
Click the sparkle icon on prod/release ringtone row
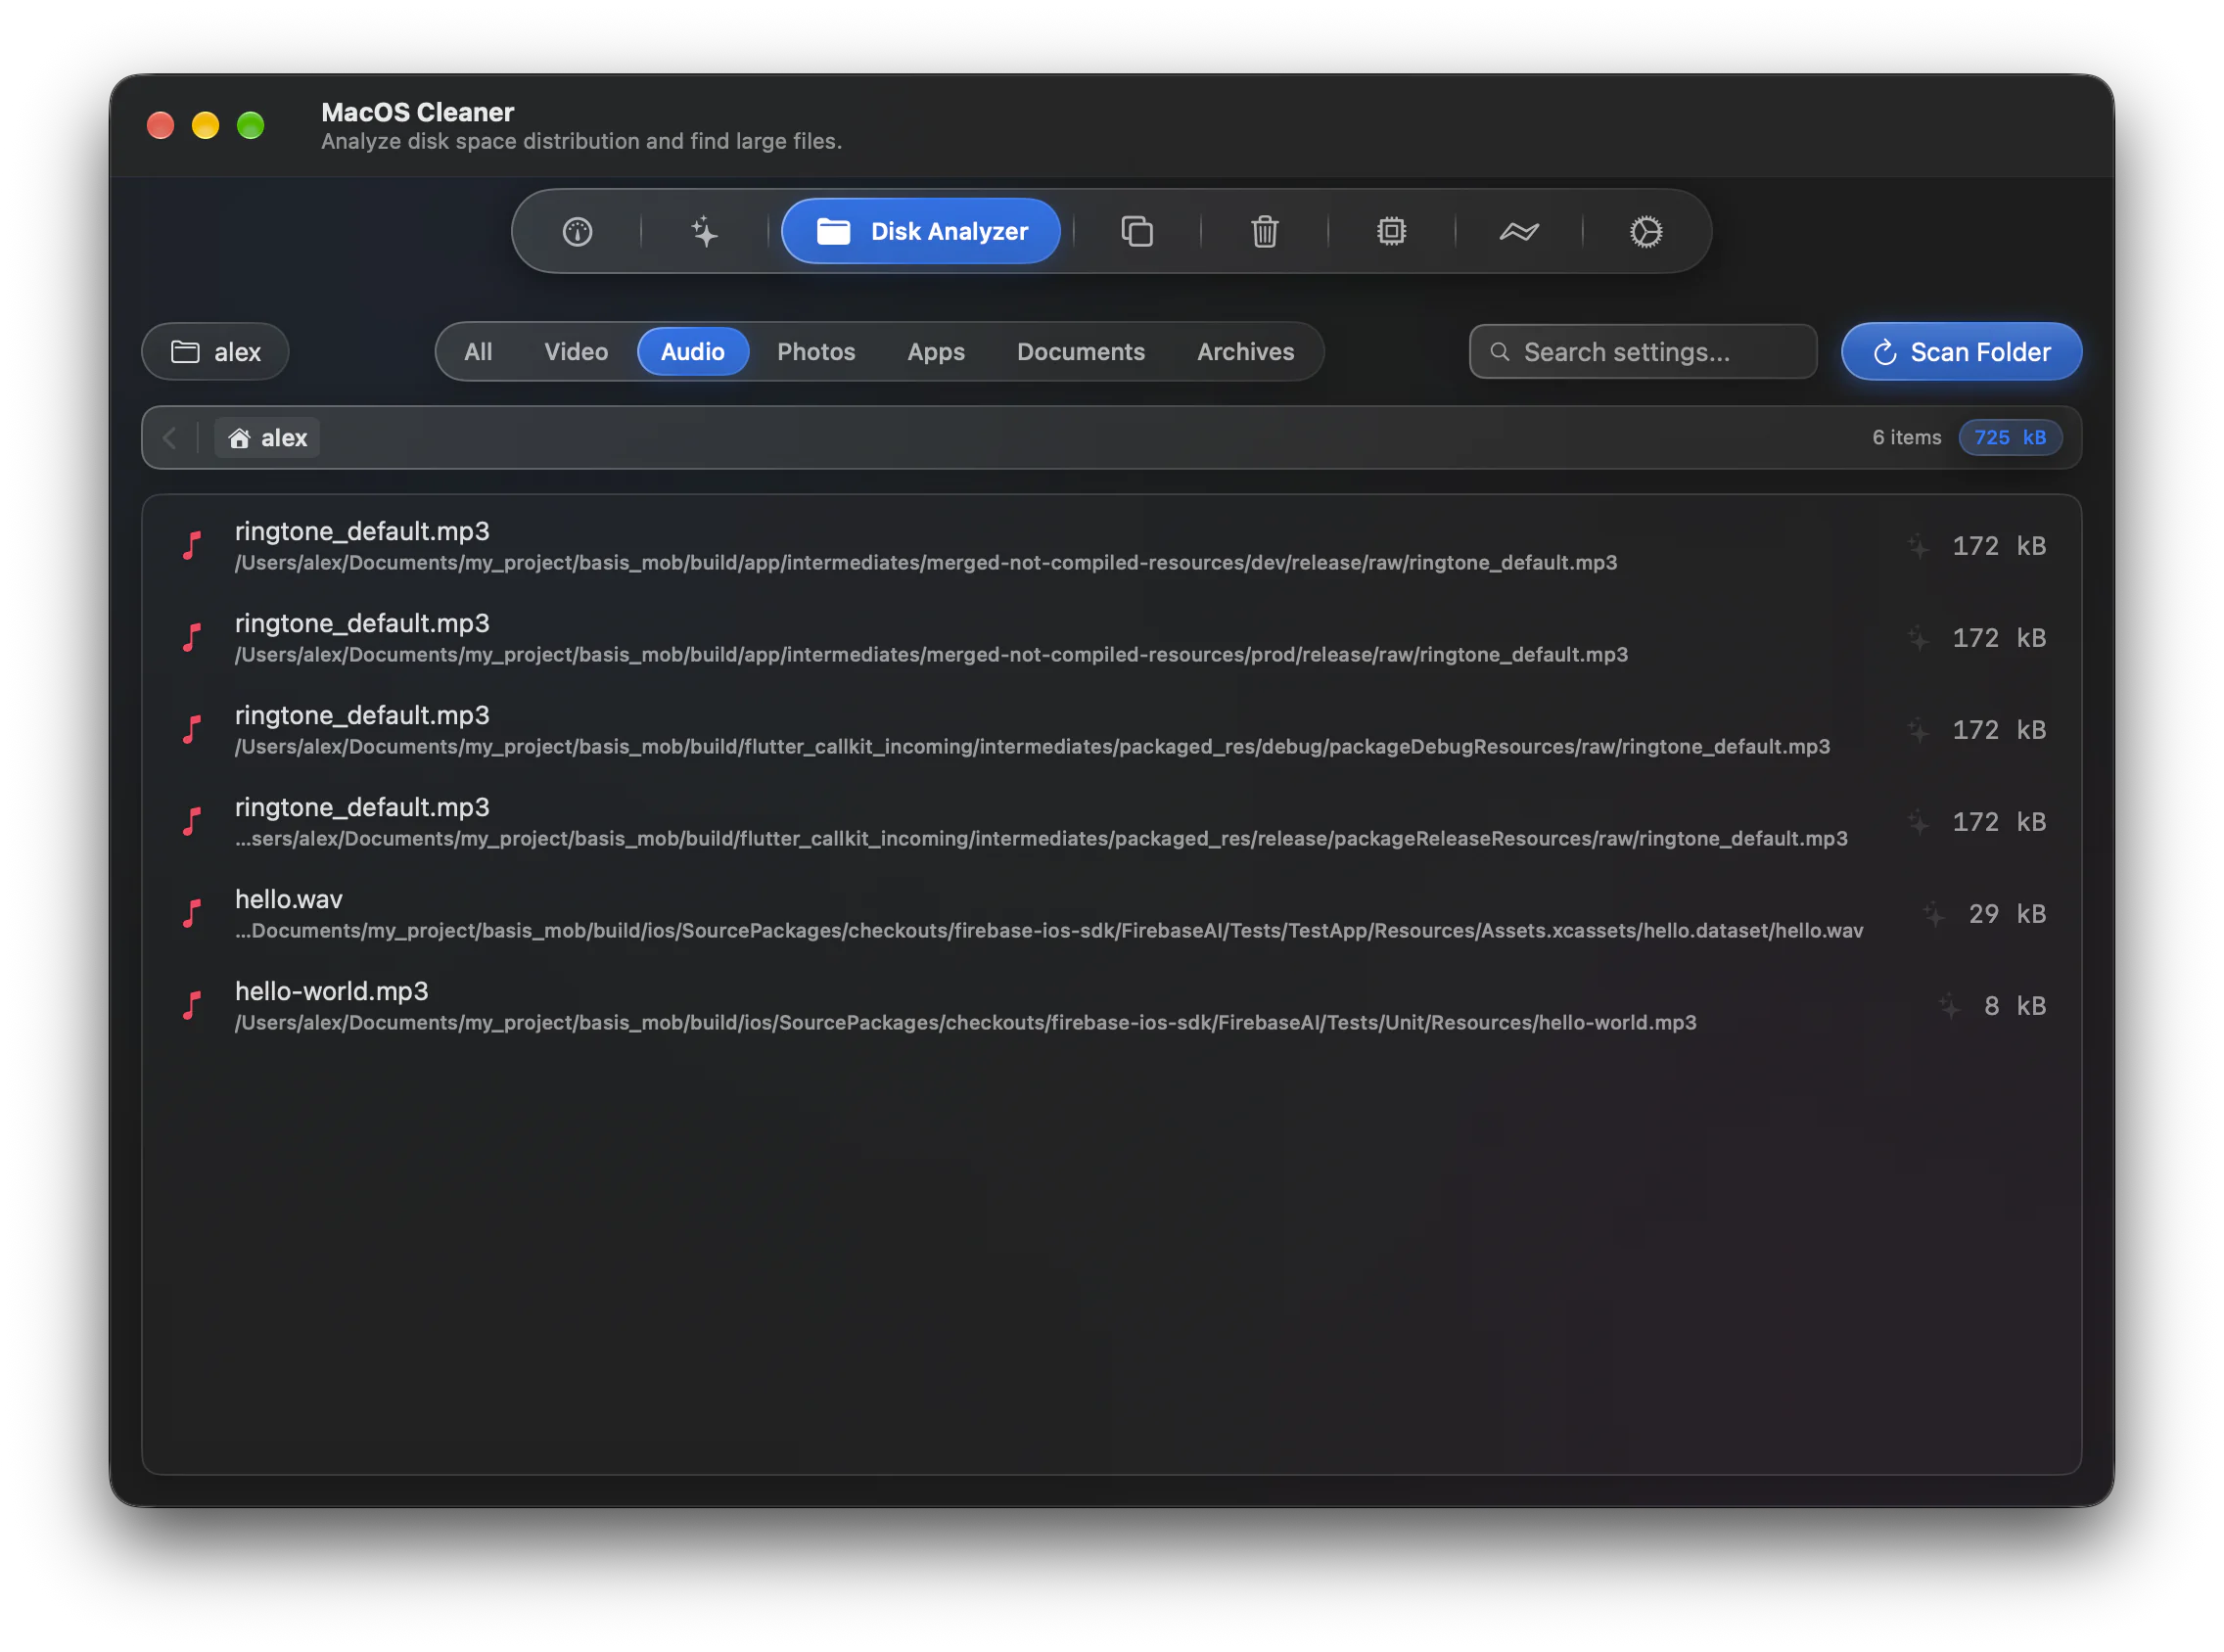coord(1918,638)
